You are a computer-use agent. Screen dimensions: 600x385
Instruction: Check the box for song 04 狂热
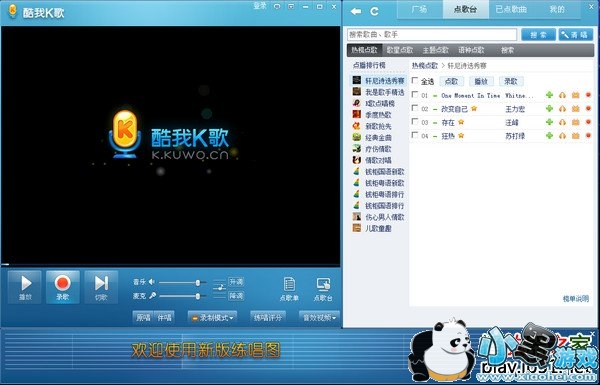pos(414,135)
